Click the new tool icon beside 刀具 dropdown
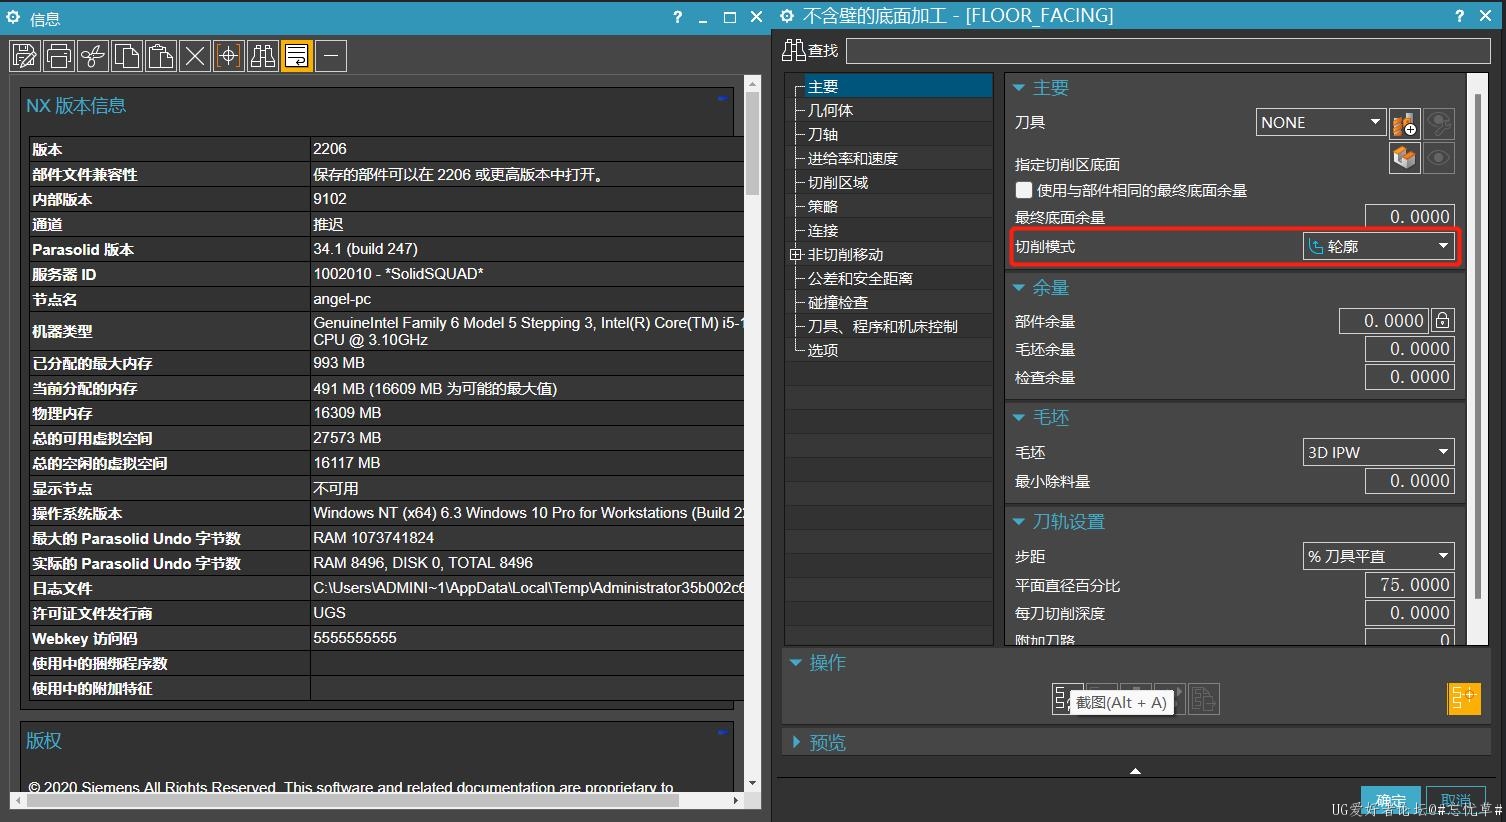 click(x=1405, y=123)
